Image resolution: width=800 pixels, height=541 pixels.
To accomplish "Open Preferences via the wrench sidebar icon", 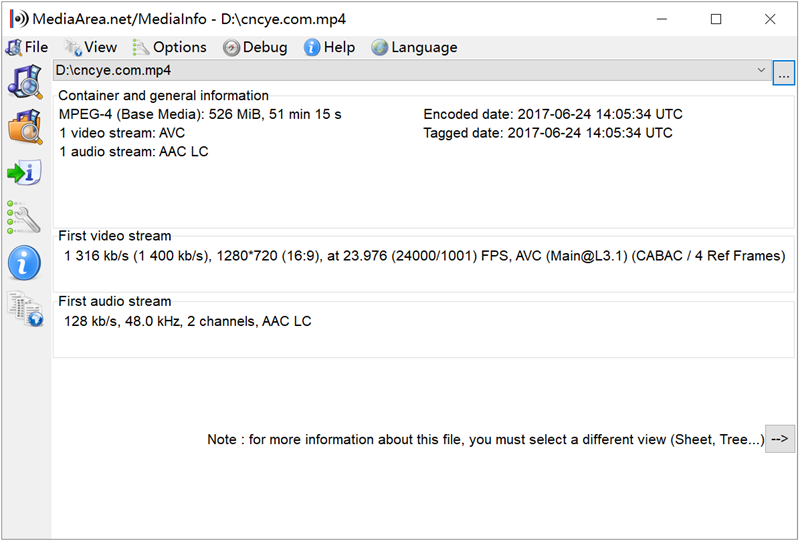I will pos(24,217).
